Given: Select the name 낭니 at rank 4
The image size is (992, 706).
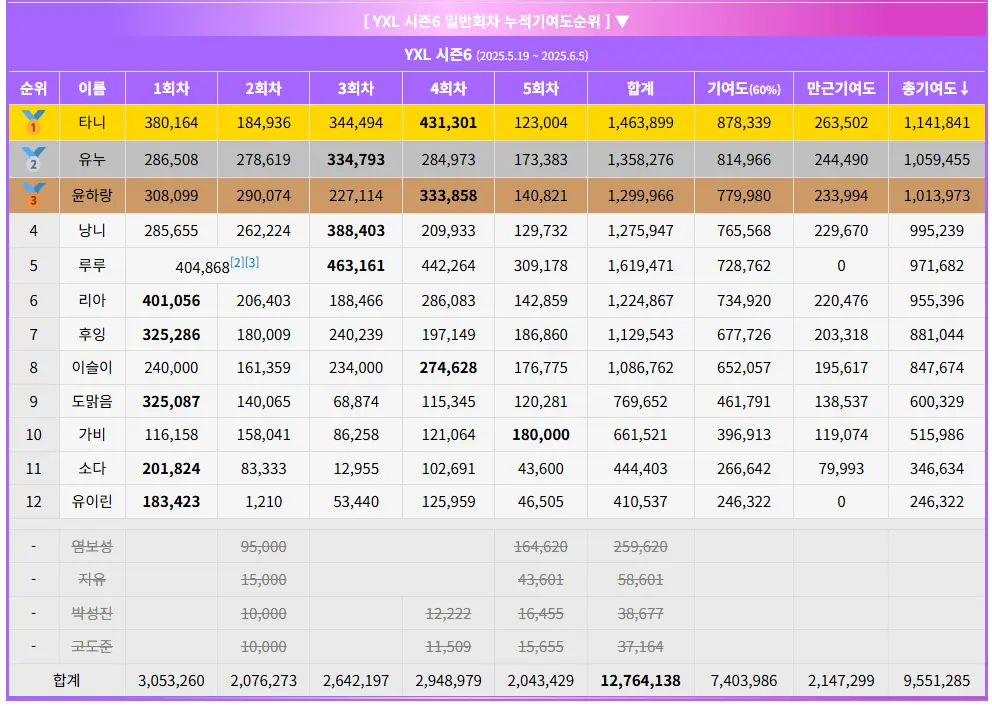Looking at the screenshot, I should (x=92, y=230).
